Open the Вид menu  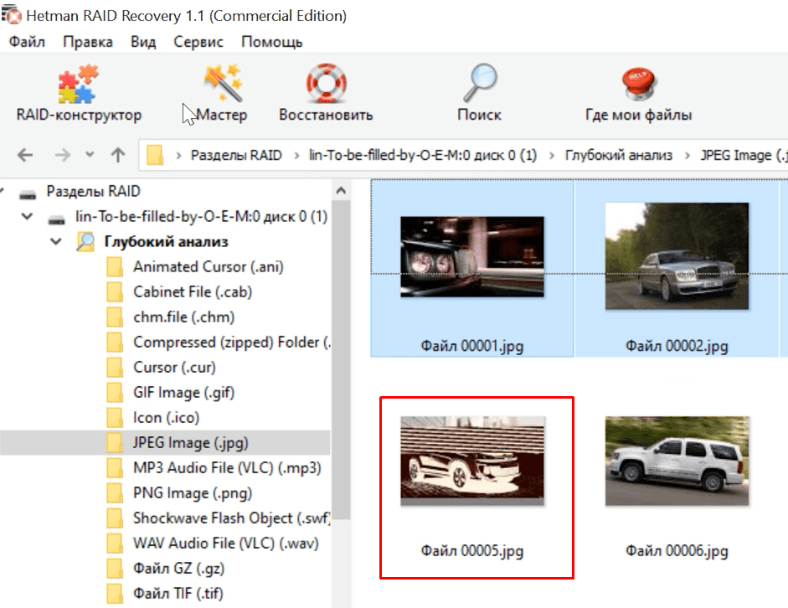(143, 42)
